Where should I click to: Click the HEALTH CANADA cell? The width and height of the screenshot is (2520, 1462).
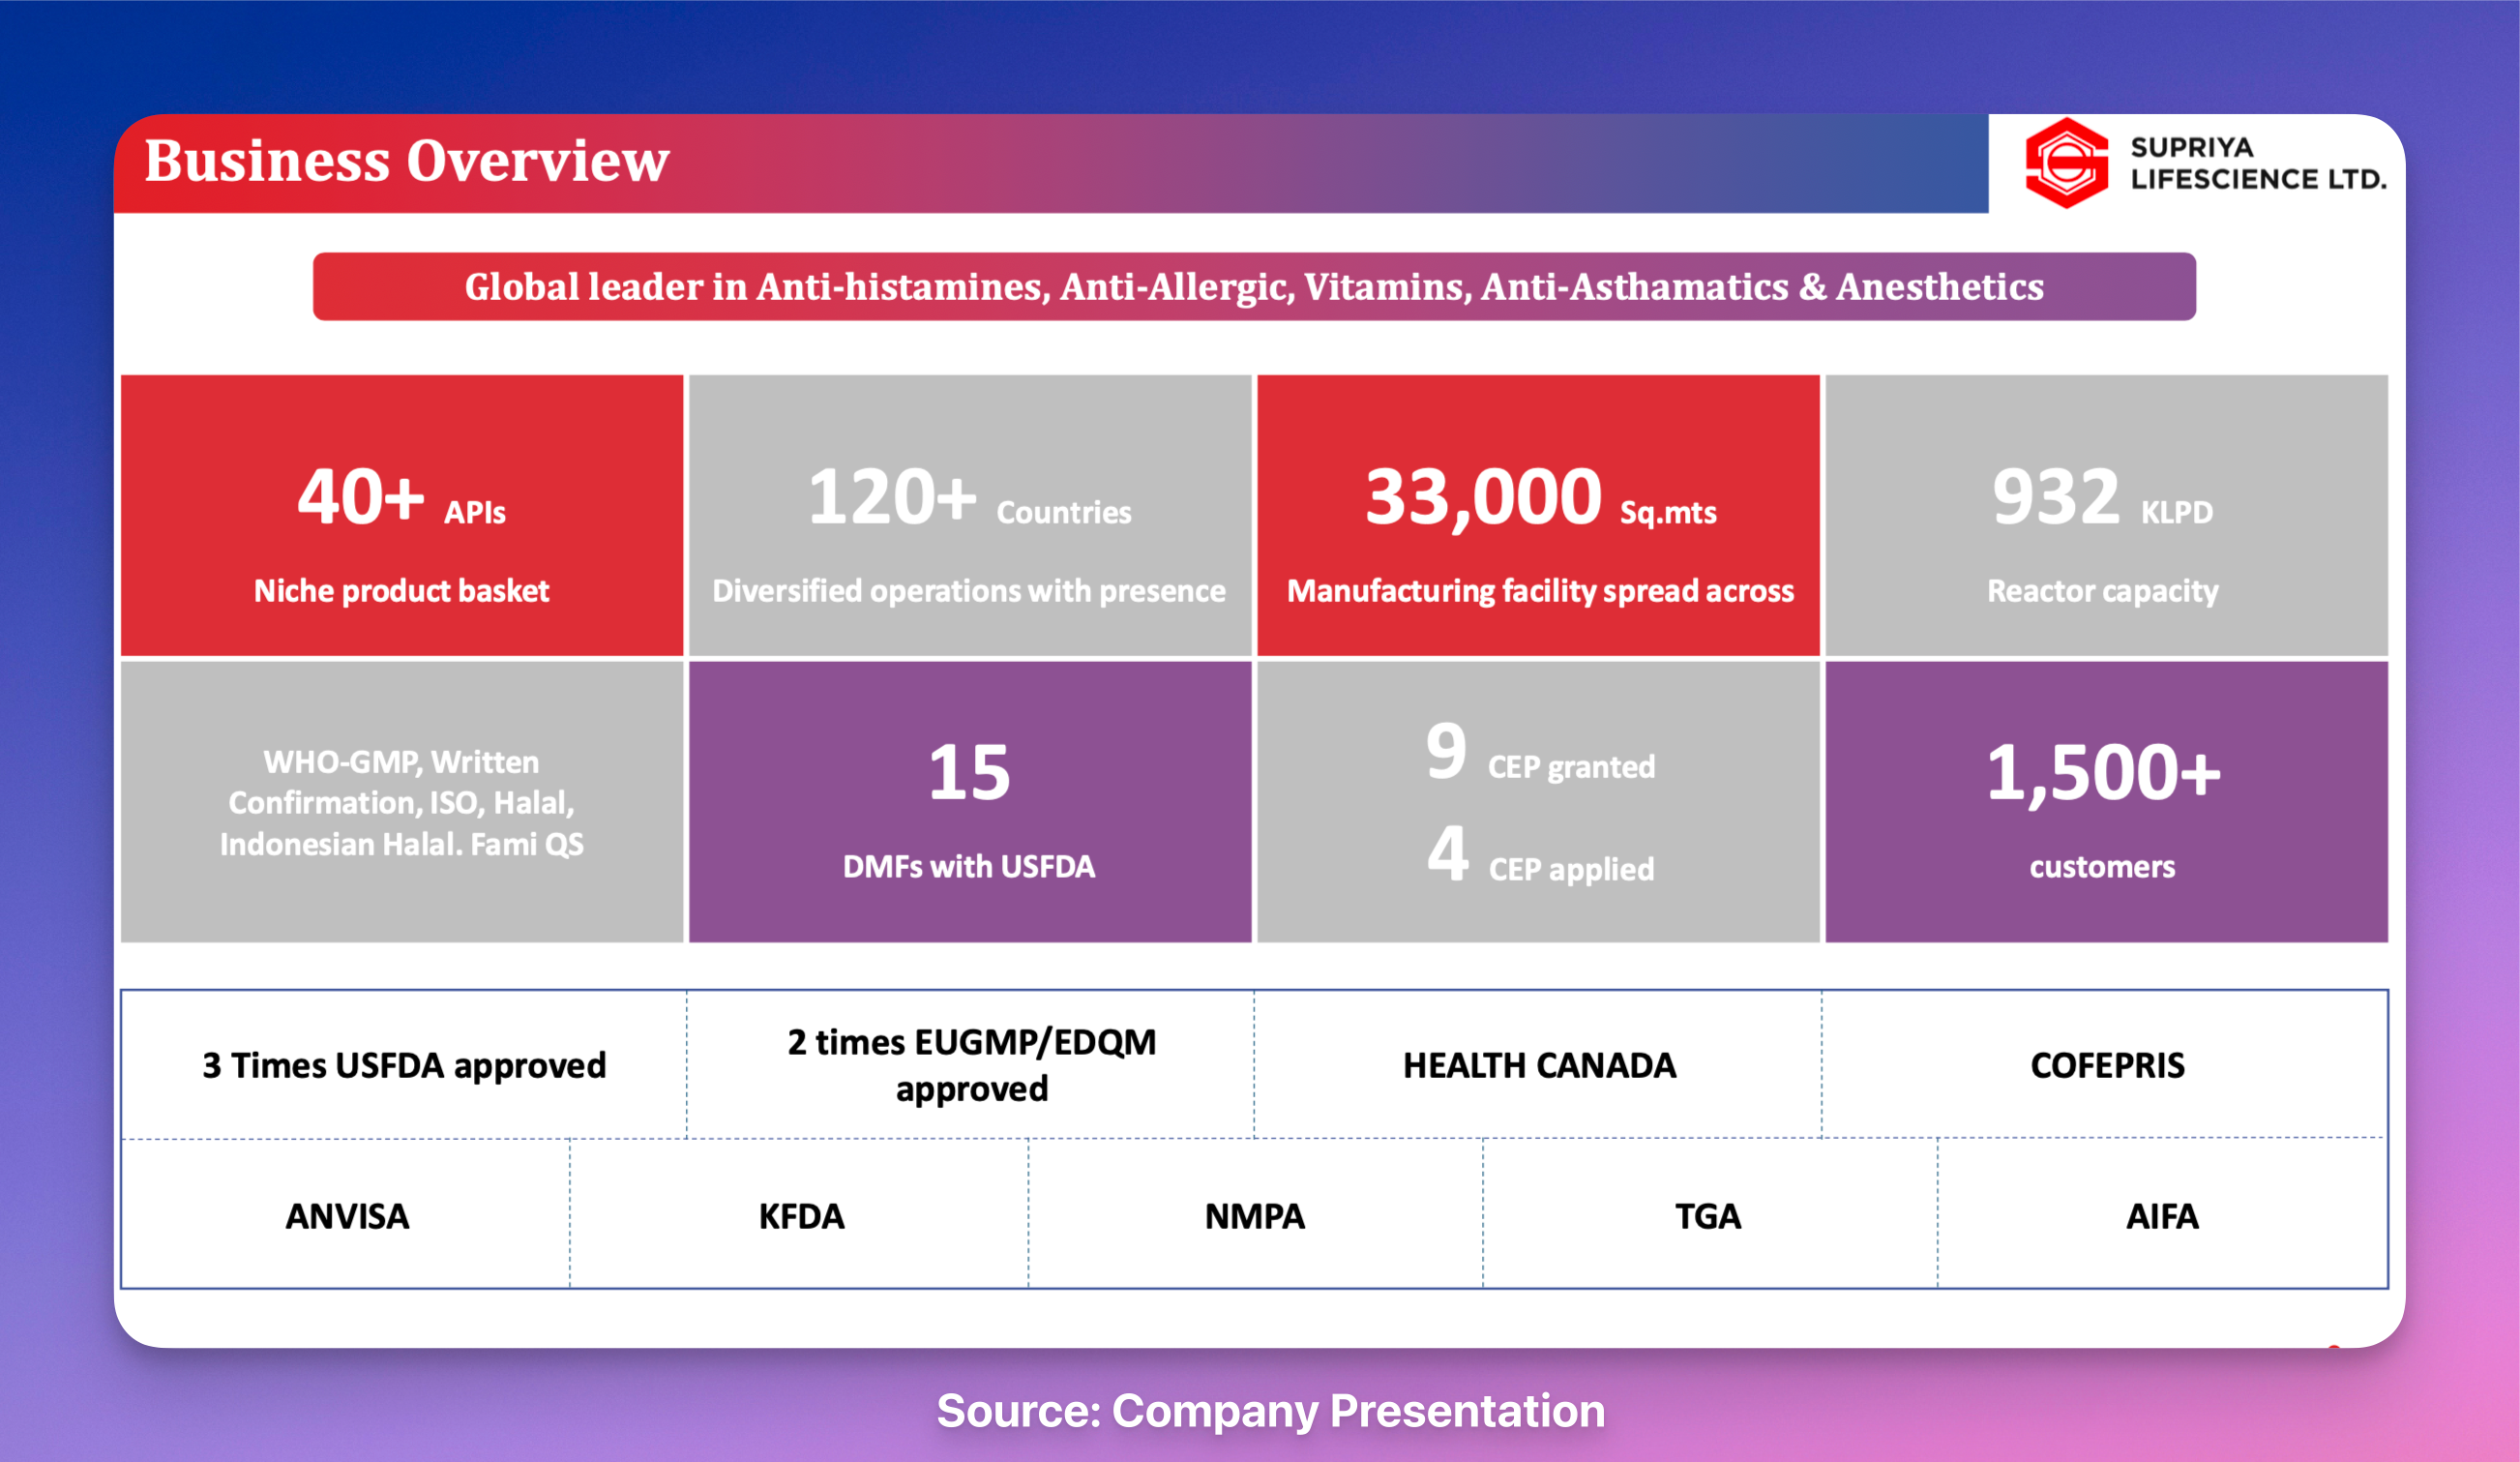tap(1538, 1065)
